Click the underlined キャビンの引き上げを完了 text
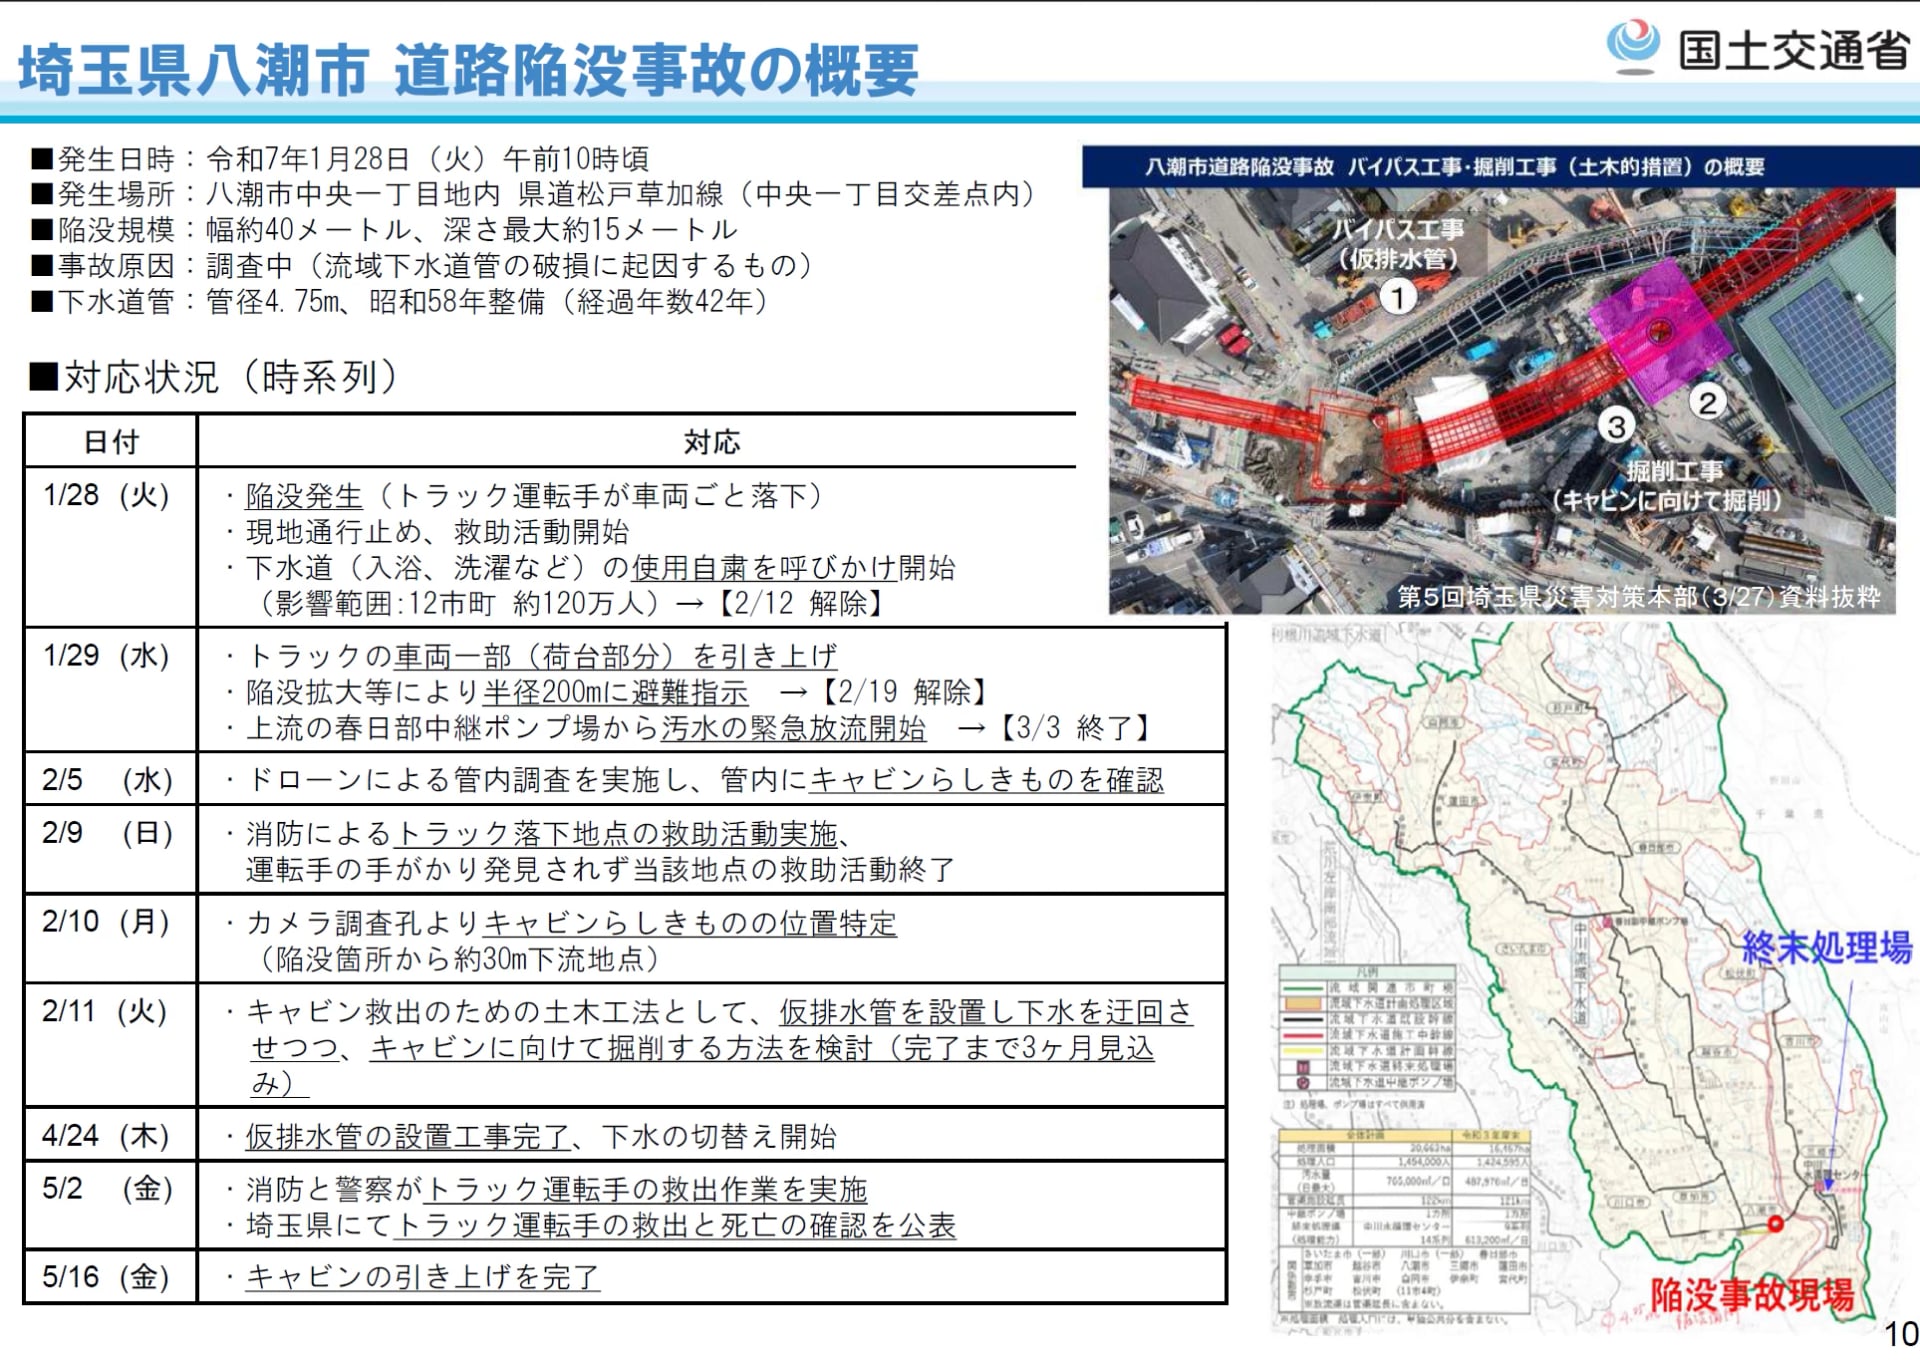The height and width of the screenshot is (1361, 1920). (x=422, y=1277)
